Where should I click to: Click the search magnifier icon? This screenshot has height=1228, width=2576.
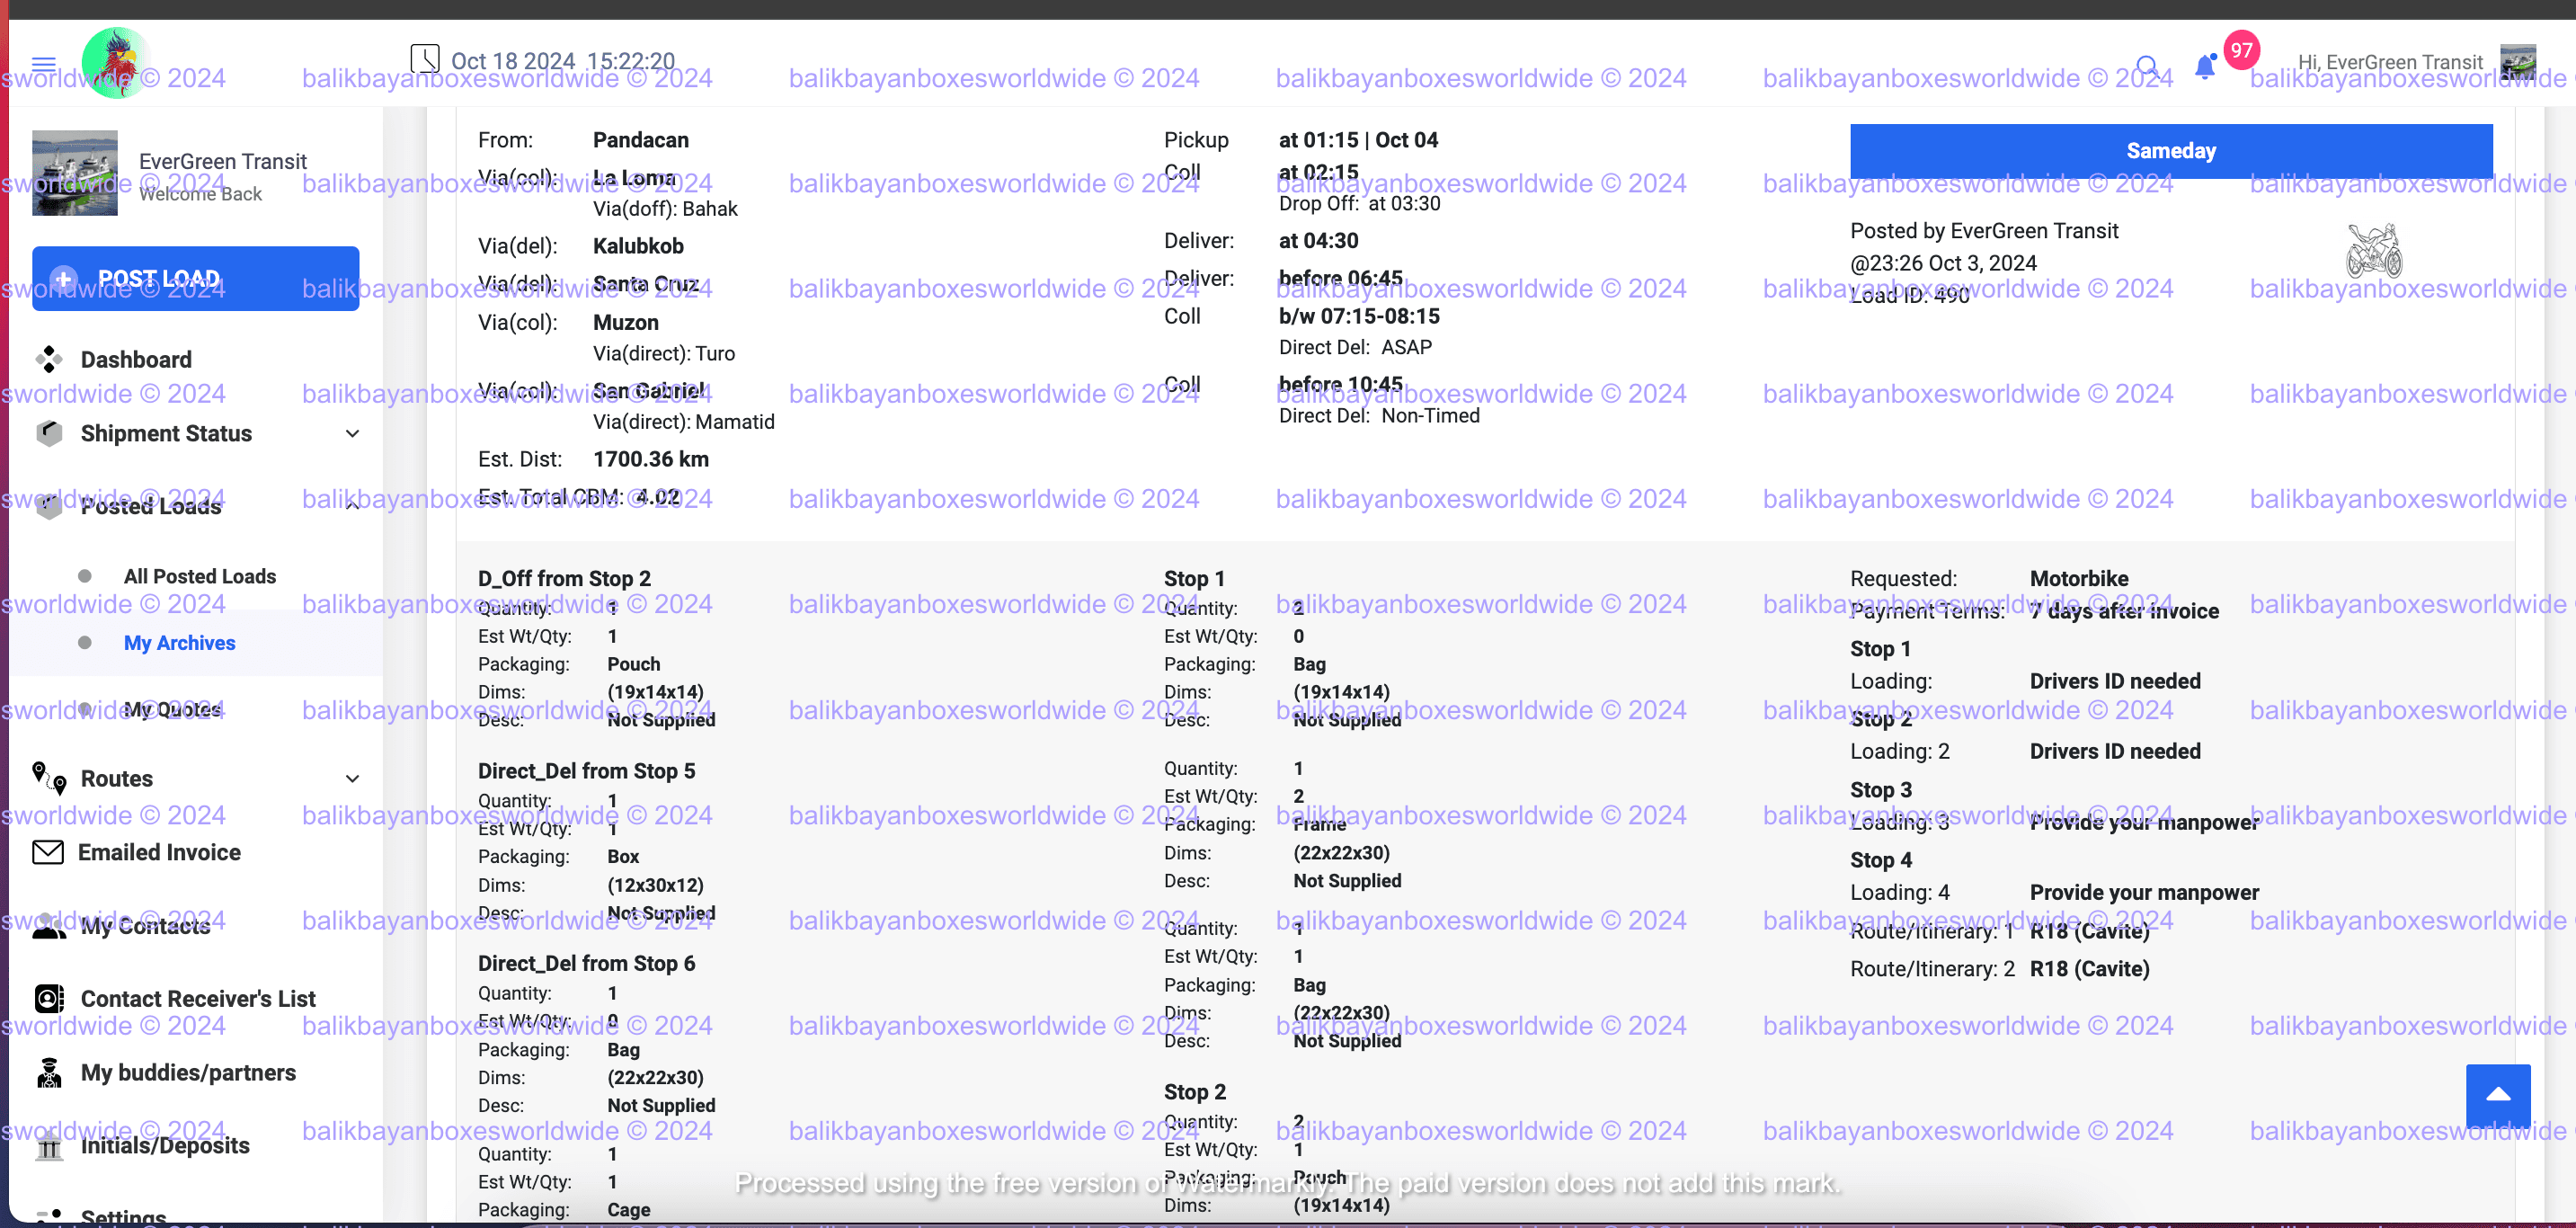[2146, 66]
